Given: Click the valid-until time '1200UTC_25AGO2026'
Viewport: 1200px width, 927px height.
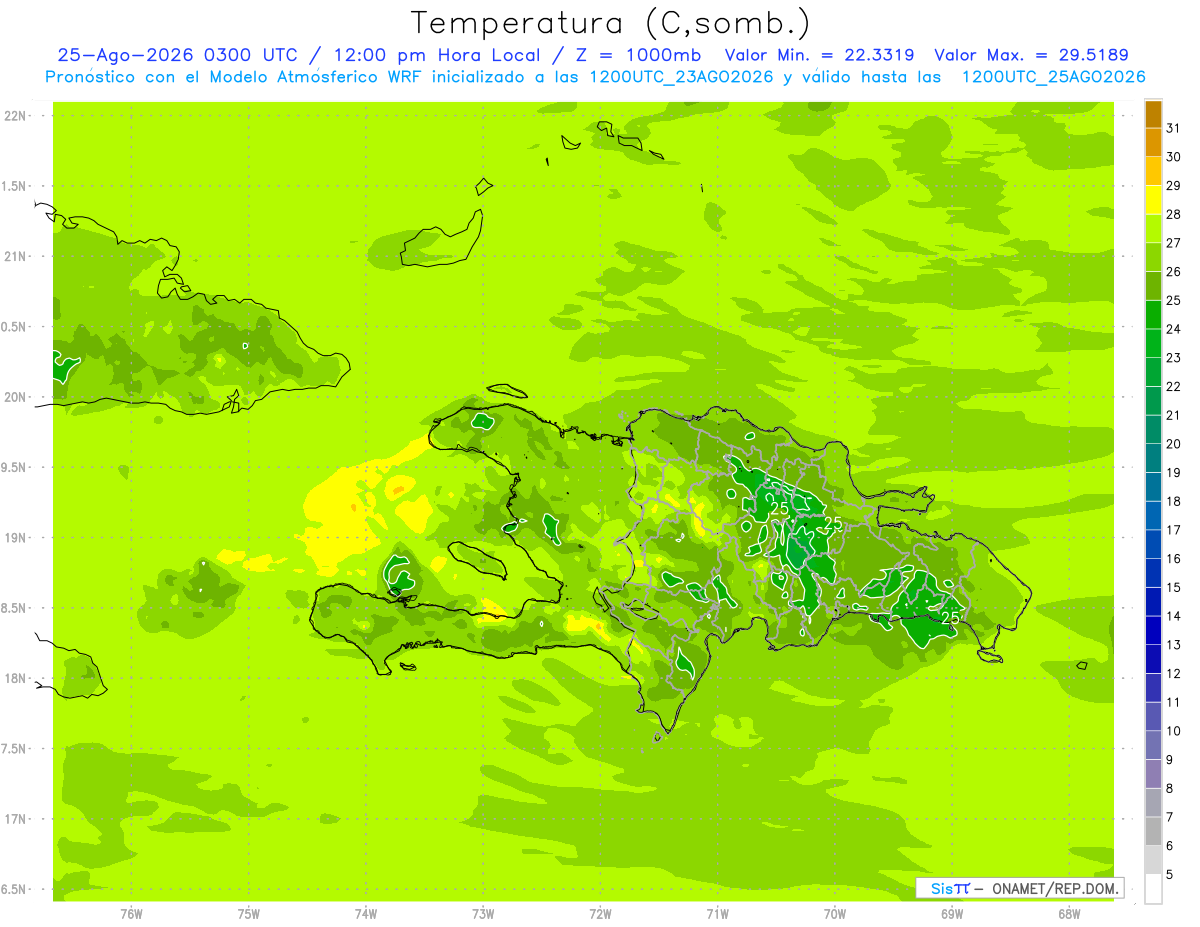Looking at the screenshot, I should [x=1053, y=77].
